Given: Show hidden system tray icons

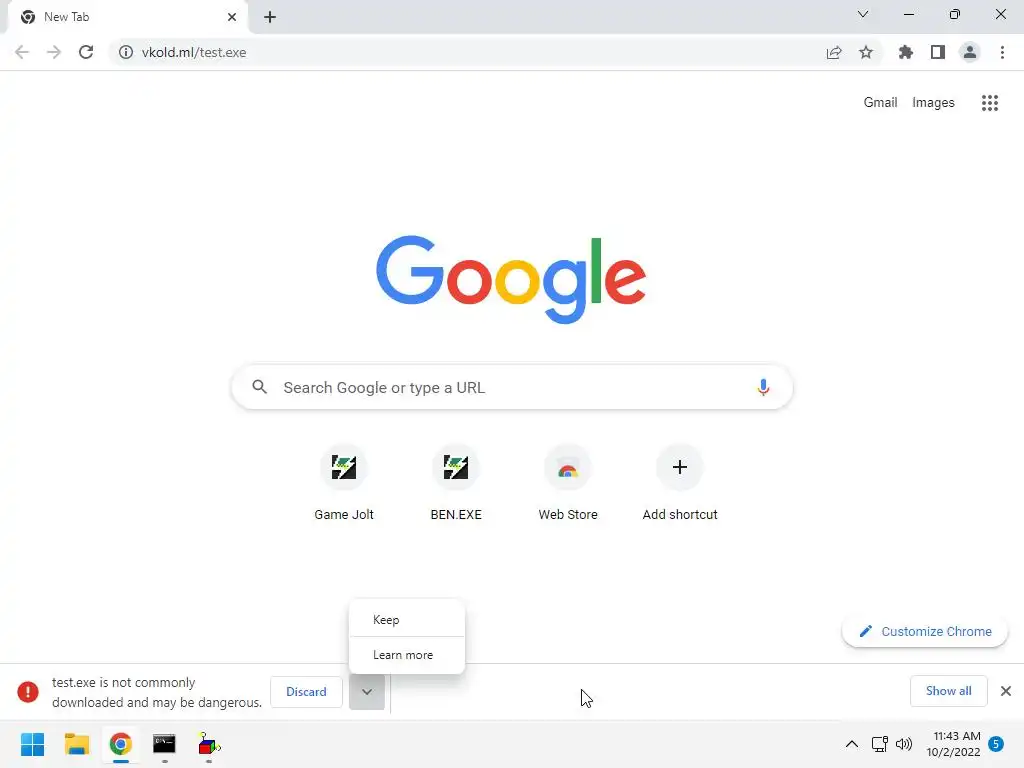Looking at the screenshot, I should pyautogui.click(x=852, y=744).
